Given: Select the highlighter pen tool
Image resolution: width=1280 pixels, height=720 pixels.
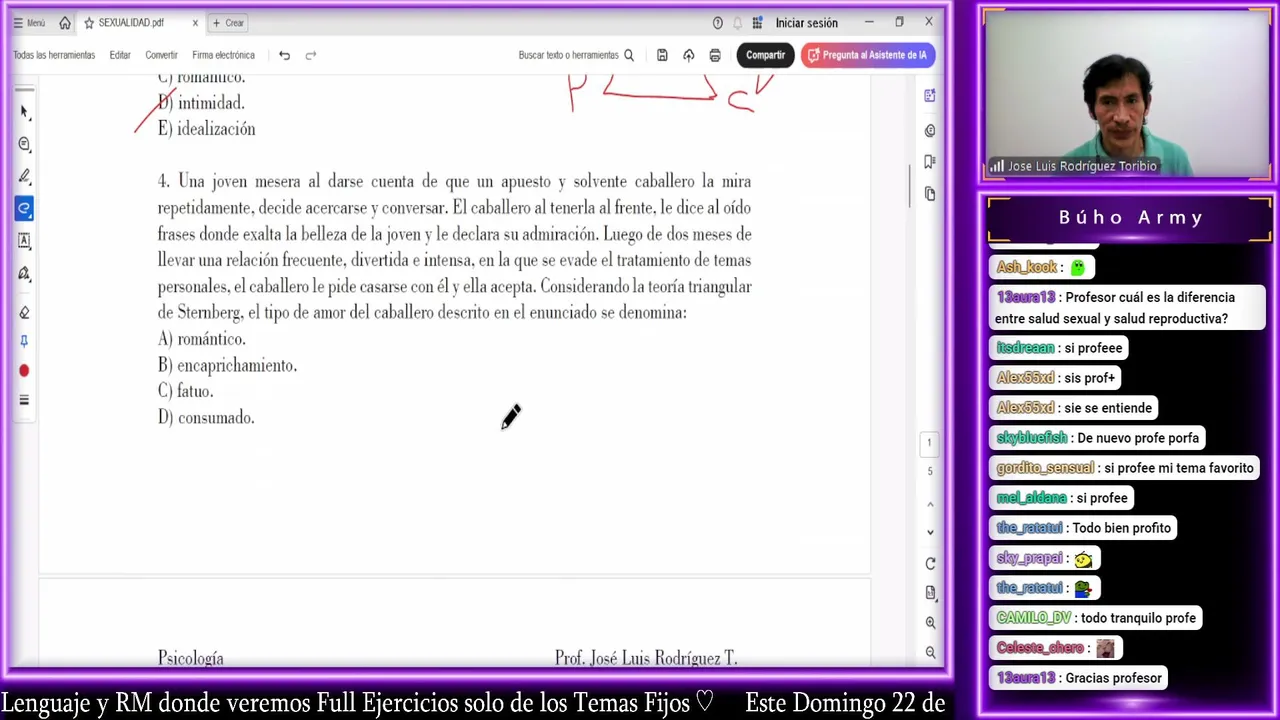Looking at the screenshot, I should [x=24, y=176].
